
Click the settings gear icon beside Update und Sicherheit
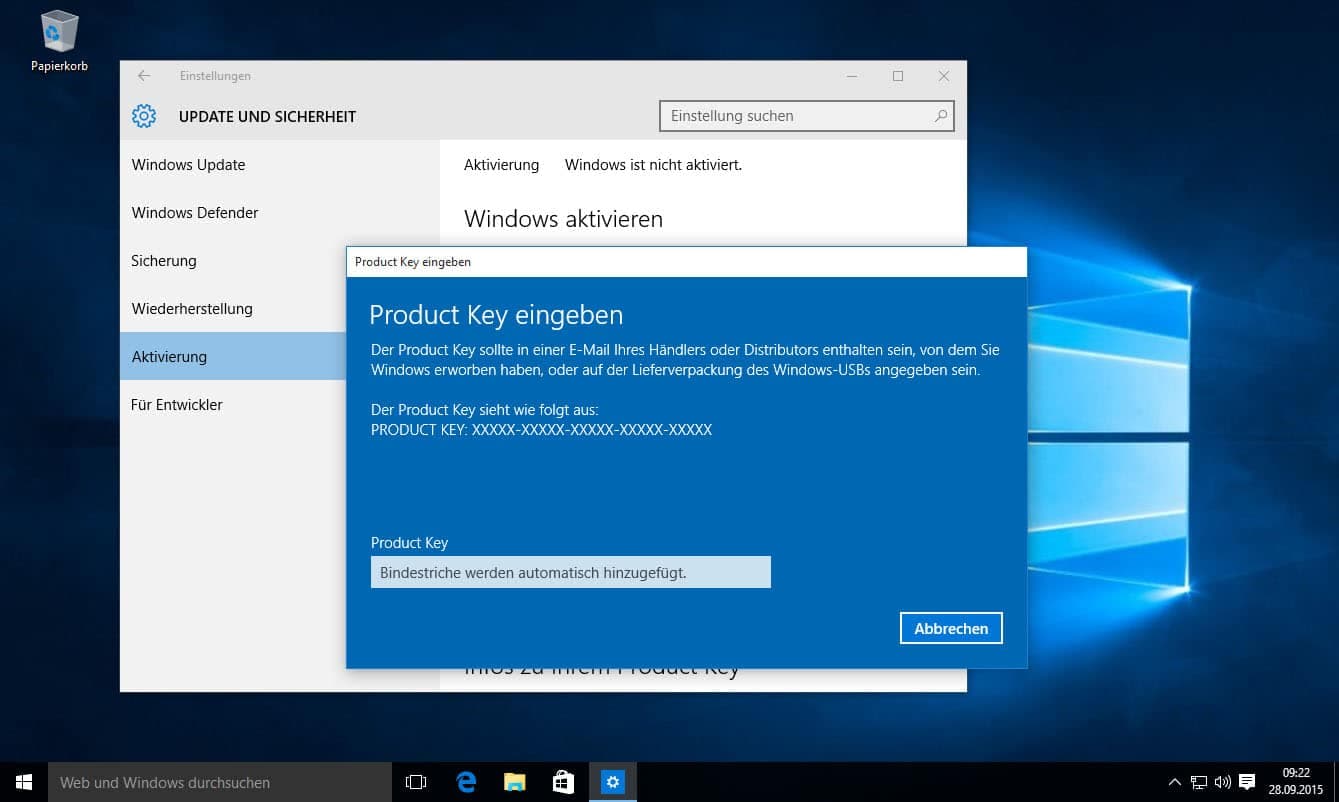click(x=144, y=116)
